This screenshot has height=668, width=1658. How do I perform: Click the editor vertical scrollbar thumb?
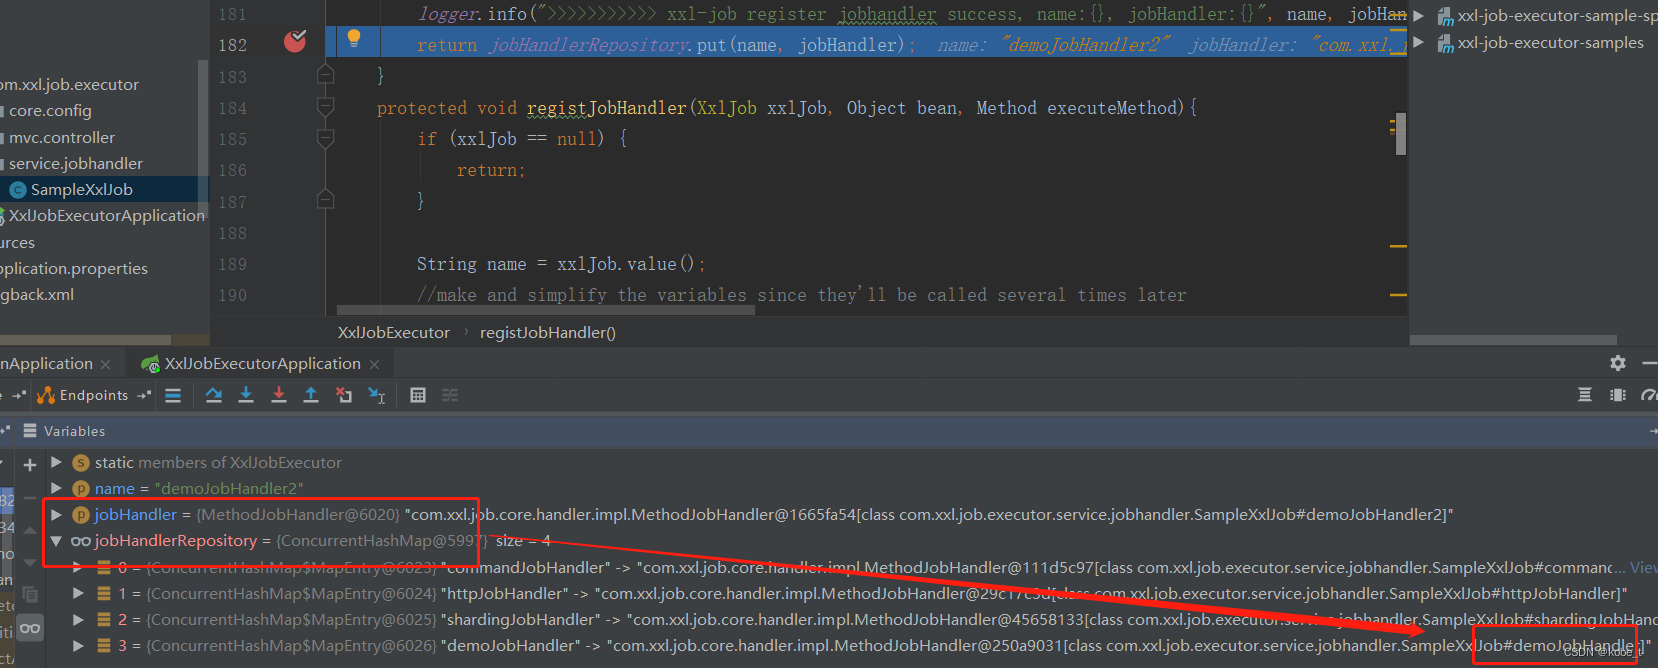1401,134
